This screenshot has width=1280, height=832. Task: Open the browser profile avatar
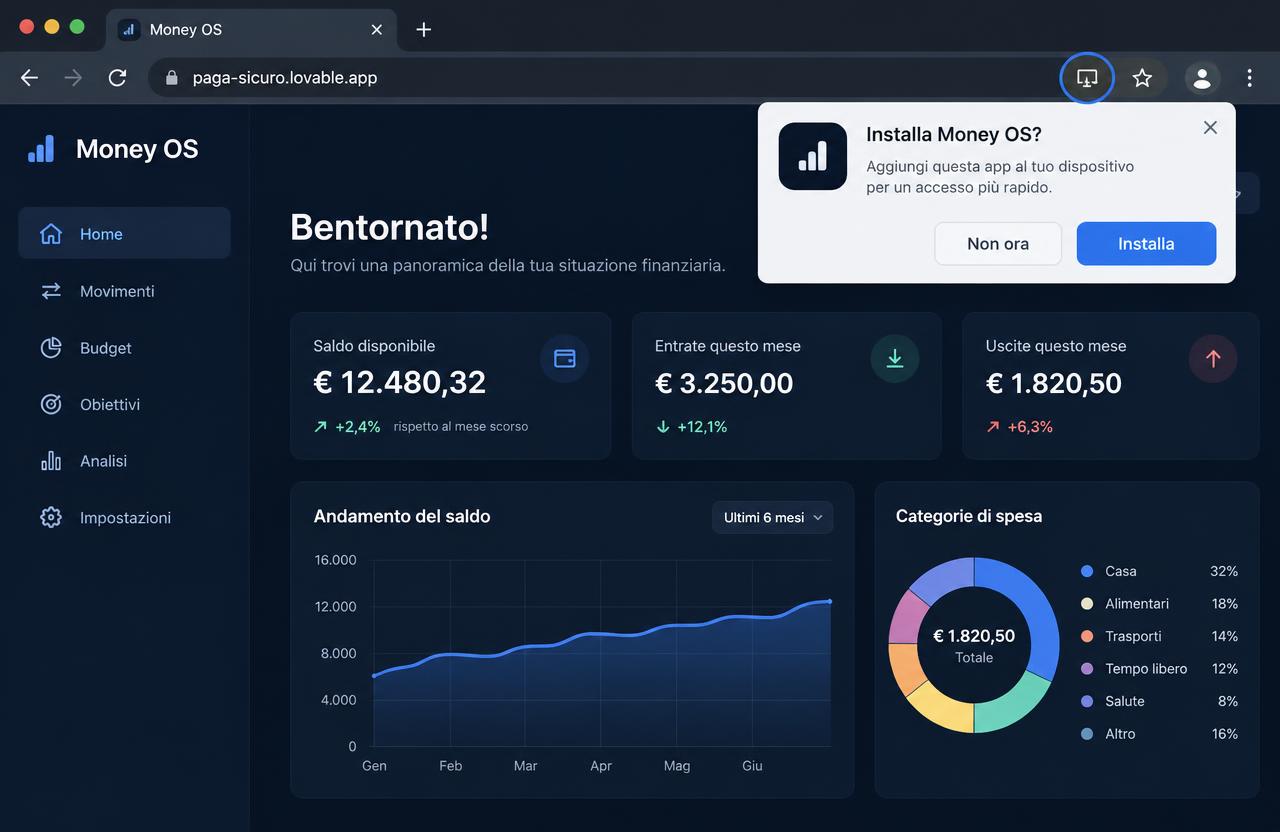pos(1202,78)
